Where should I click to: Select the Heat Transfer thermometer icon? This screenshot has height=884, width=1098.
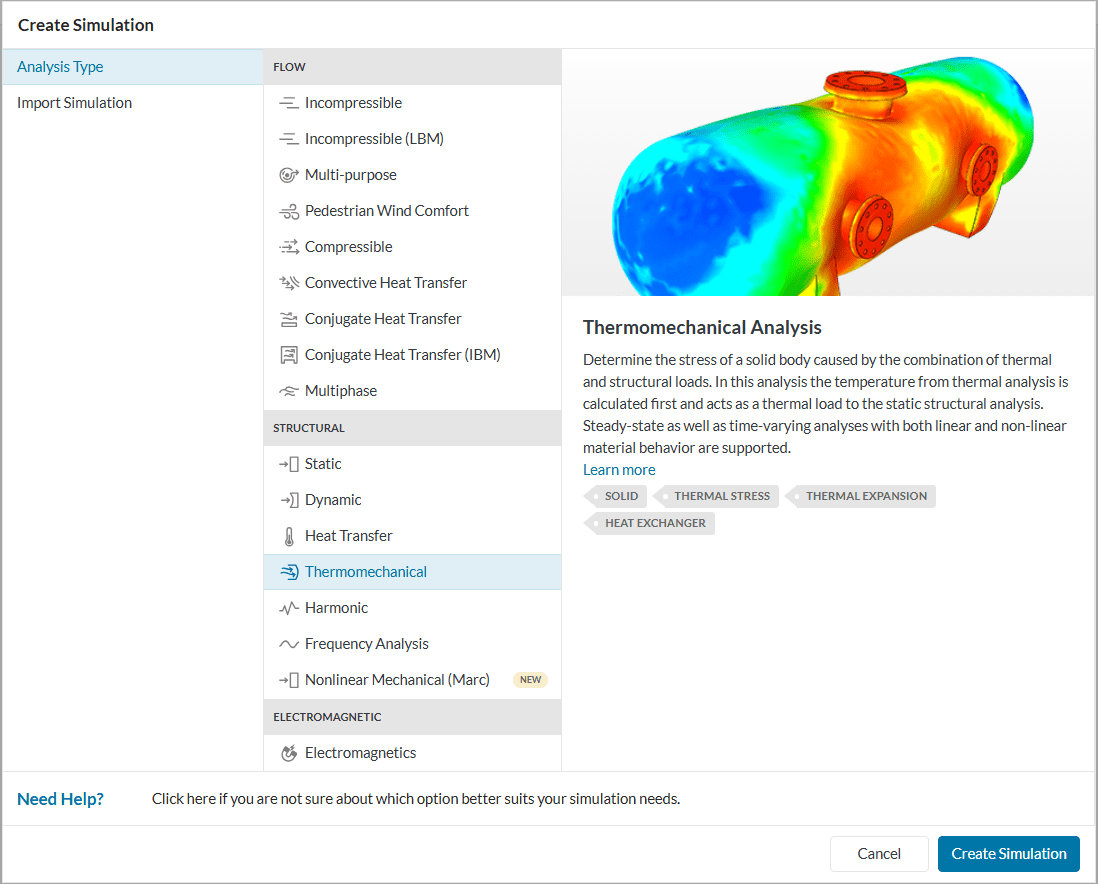(289, 536)
